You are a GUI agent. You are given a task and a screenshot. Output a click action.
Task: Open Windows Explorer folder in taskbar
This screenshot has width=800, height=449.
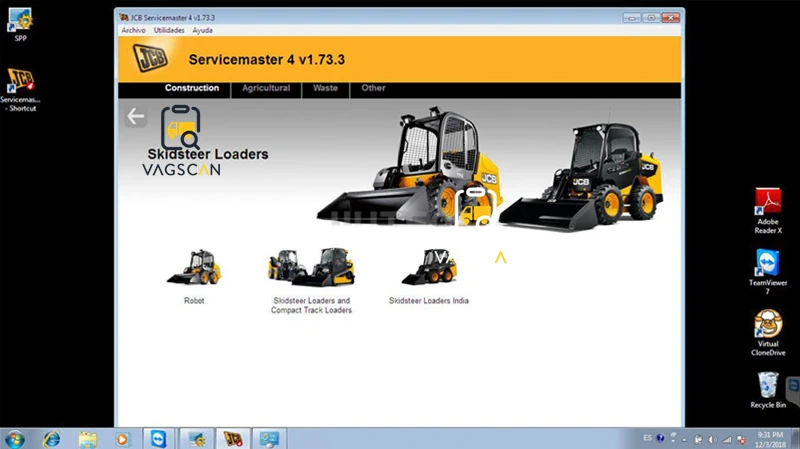click(x=87, y=439)
